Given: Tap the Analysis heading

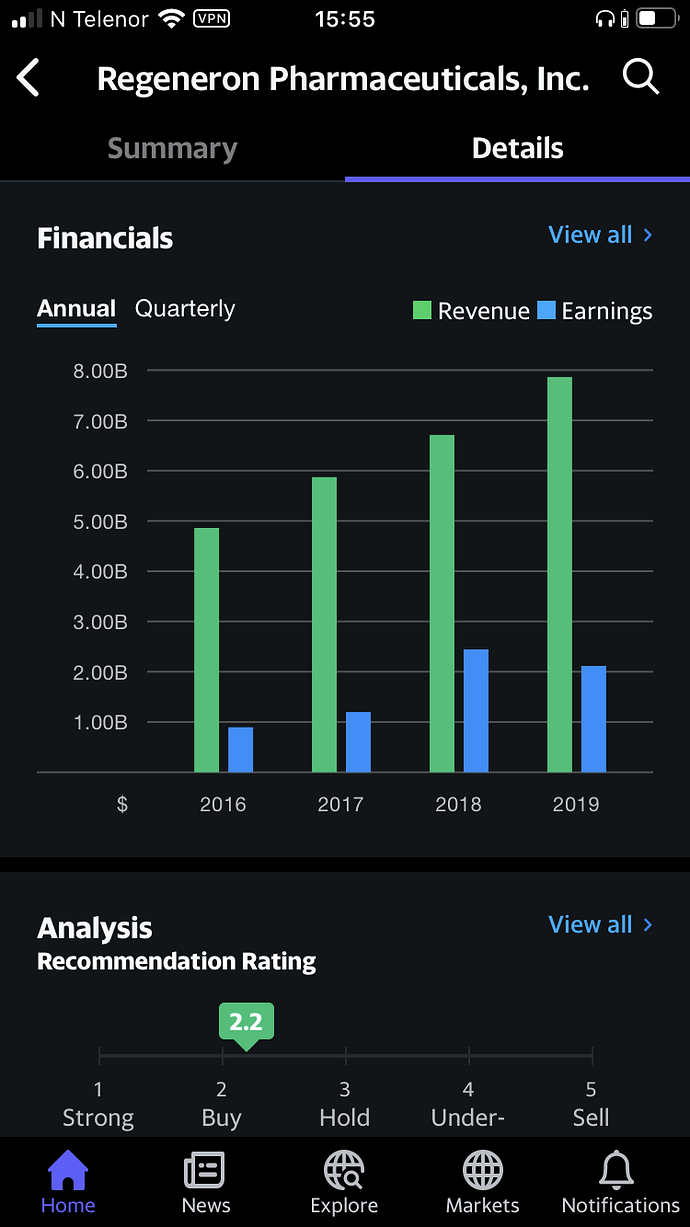Looking at the screenshot, I should [x=95, y=928].
